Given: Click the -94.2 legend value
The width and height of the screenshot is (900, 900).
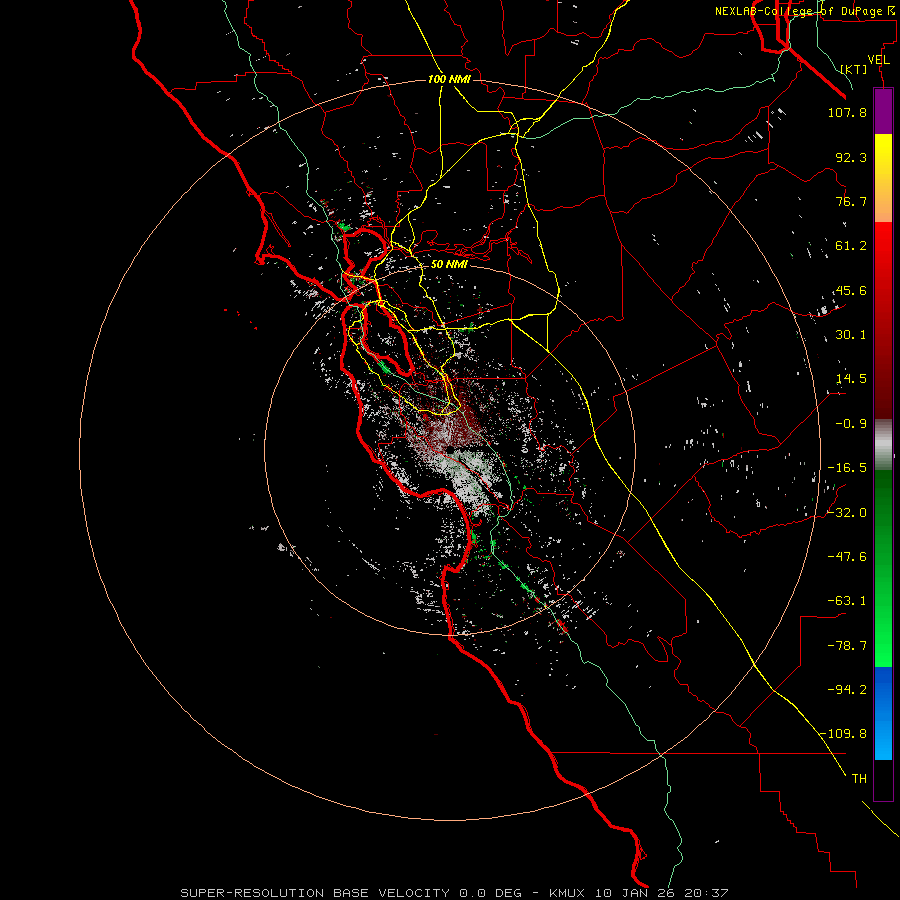Looking at the screenshot, I should (x=847, y=689).
